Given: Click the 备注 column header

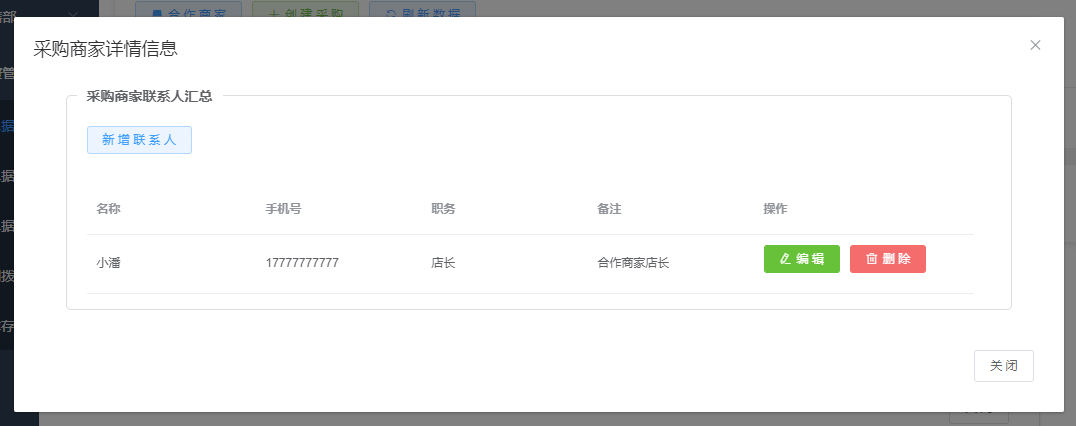Looking at the screenshot, I should (609, 209).
